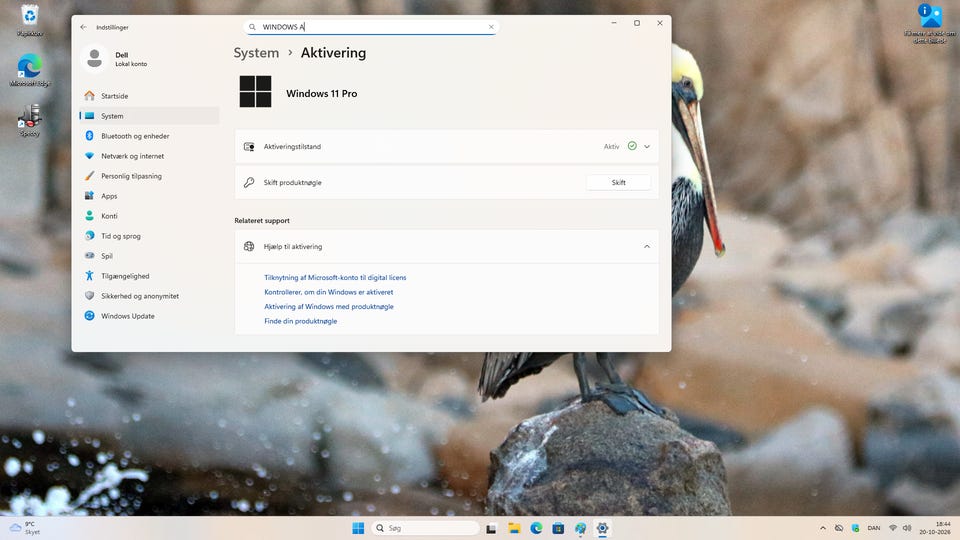This screenshot has width=960, height=540.
Task: Open Startside in the settings sidebar
Action: pos(149,96)
